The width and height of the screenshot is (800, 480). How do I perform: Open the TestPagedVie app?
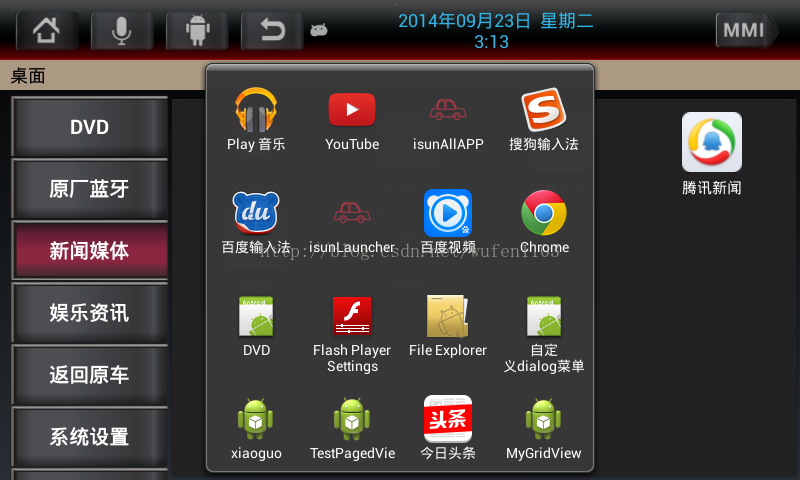(352, 428)
